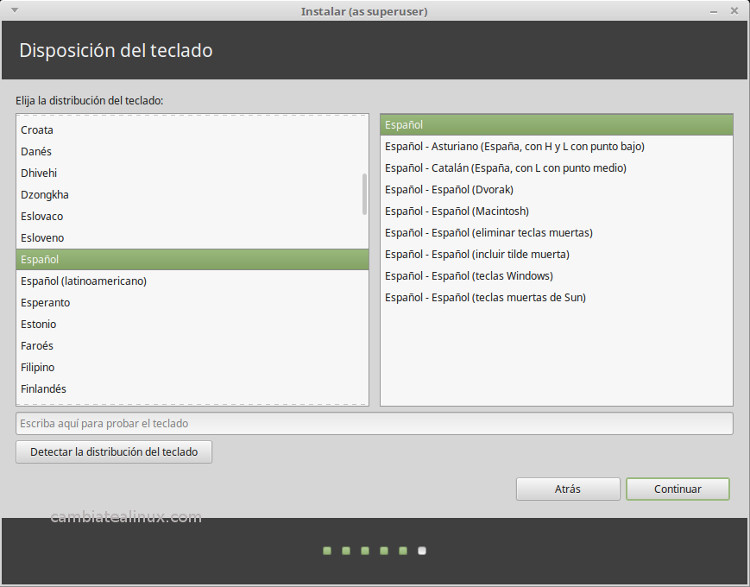Choose Español (eliminar teclas muertas)
This screenshot has width=750, height=587.
coord(557,233)
